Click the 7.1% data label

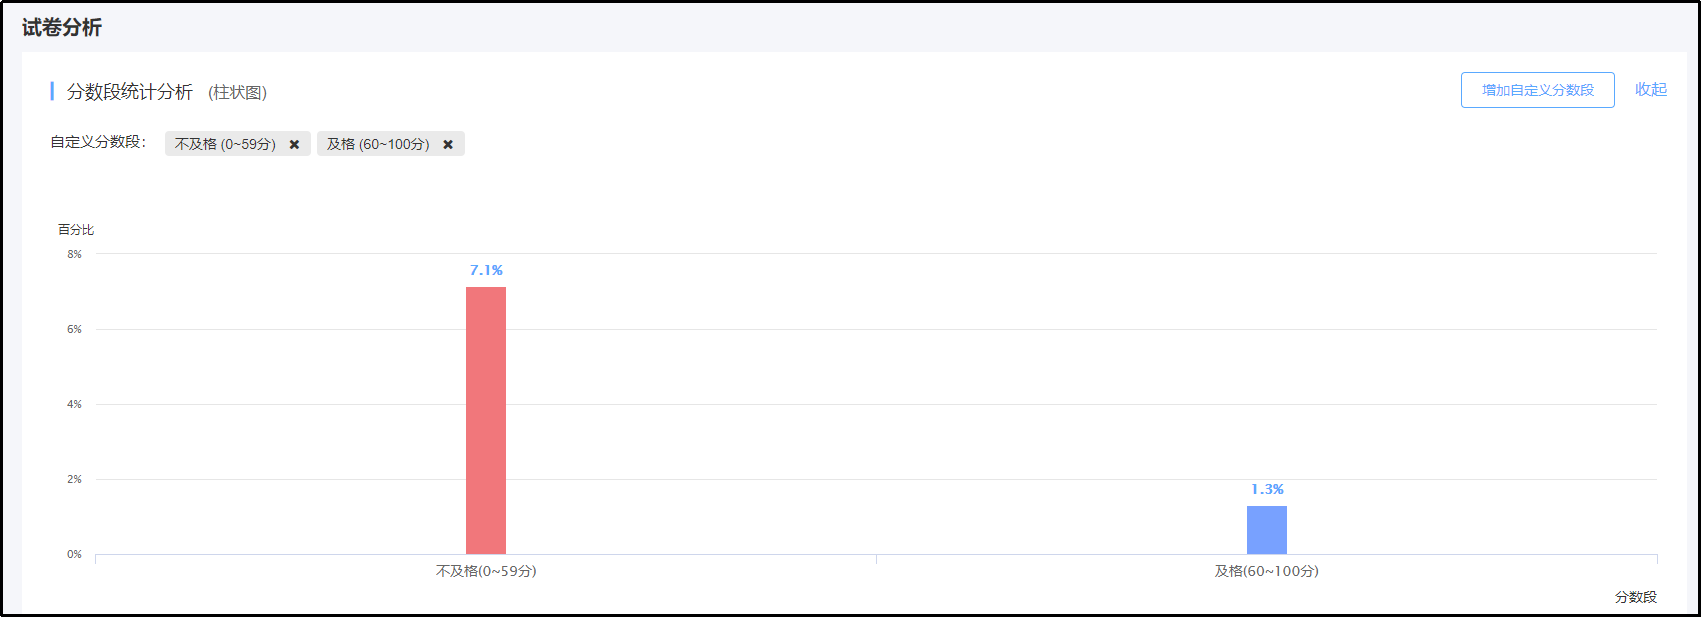pos(486,270)
